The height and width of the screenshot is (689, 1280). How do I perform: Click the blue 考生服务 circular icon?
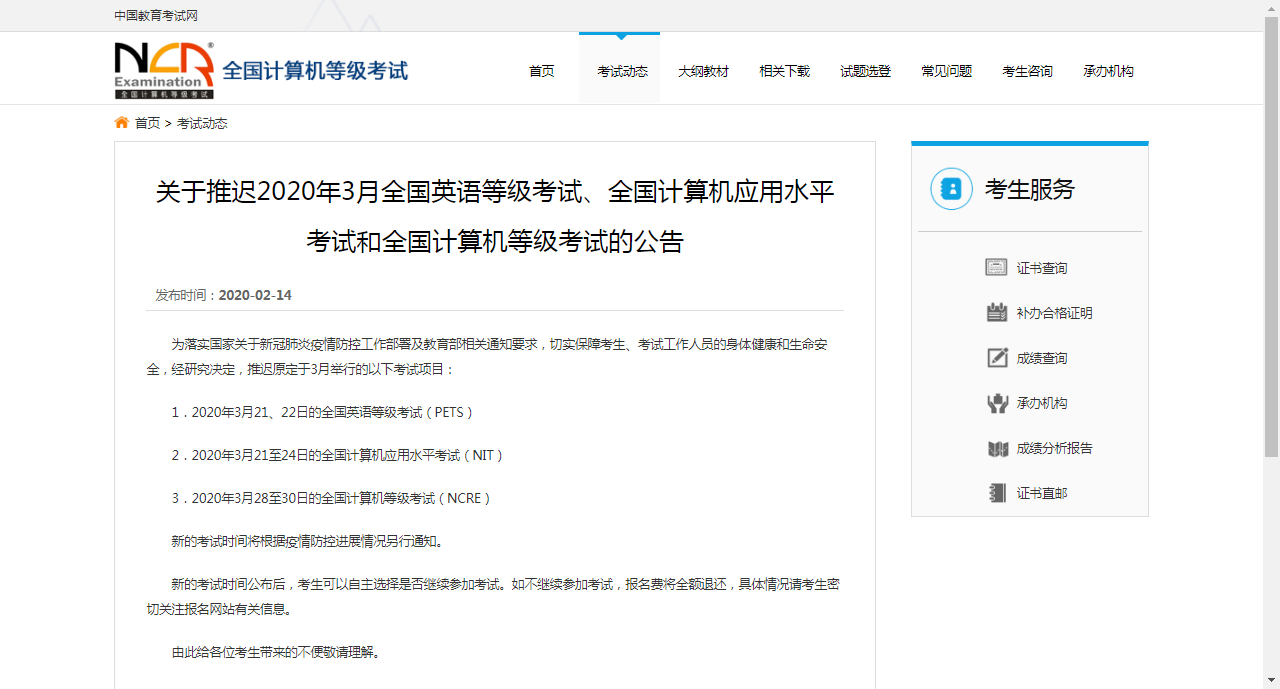(x=951, y=189)
